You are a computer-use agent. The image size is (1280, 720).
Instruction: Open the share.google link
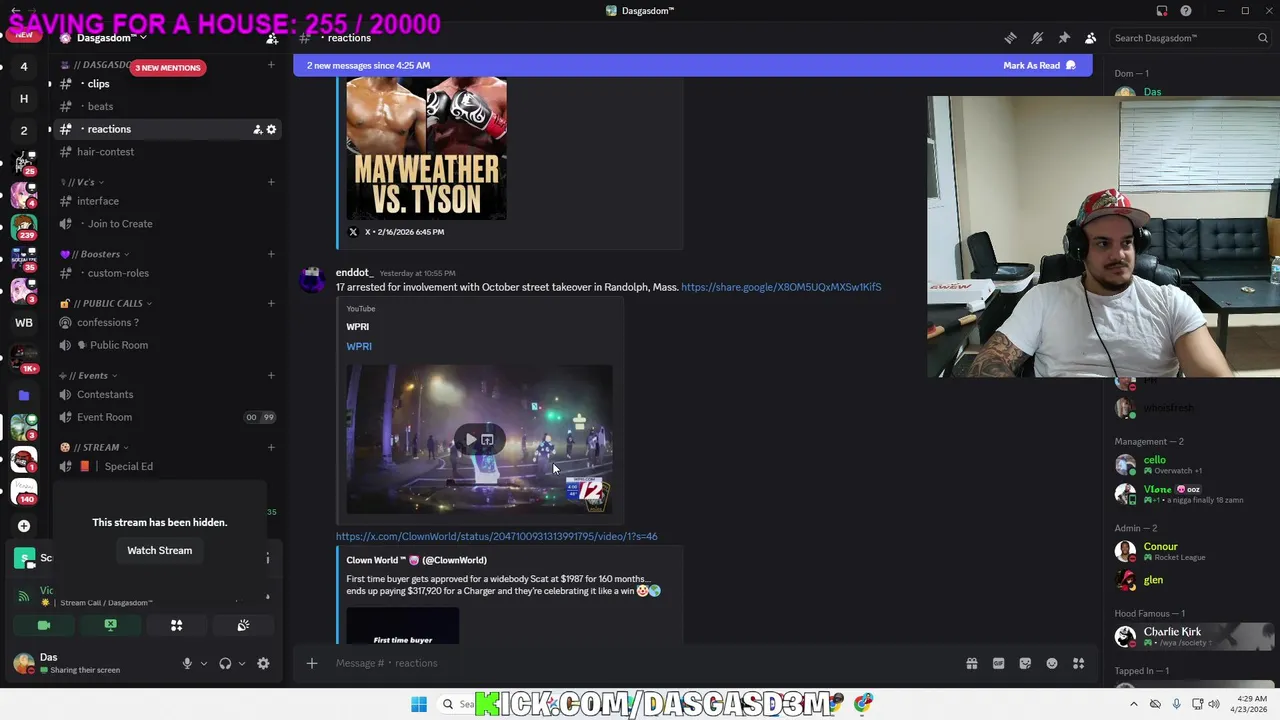781,287
